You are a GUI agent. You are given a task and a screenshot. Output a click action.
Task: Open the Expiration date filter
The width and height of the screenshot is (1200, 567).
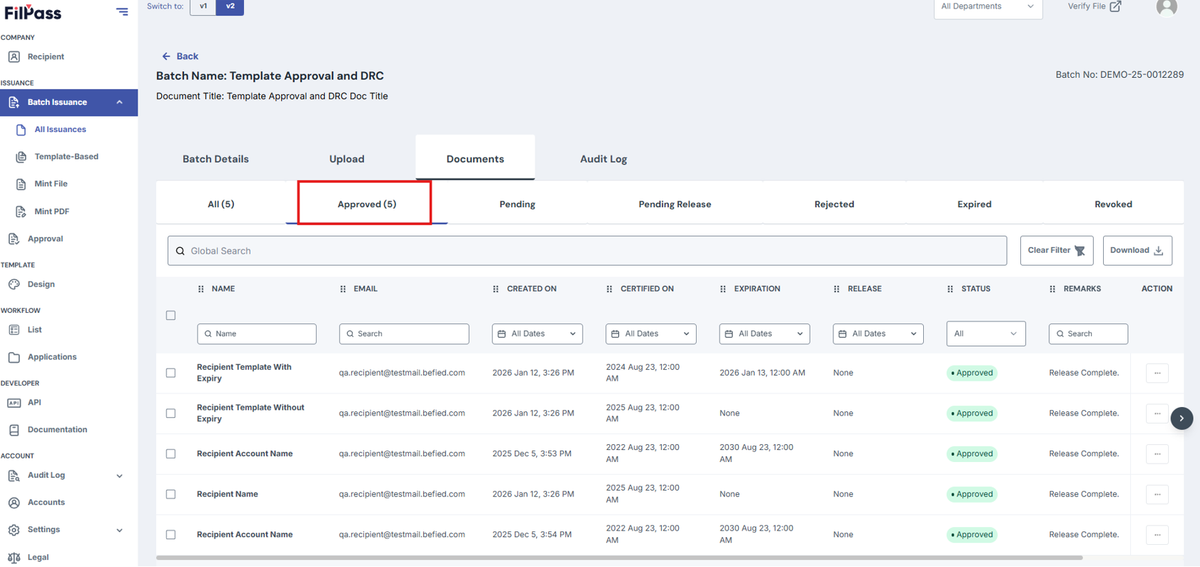[x=765, y=334]
